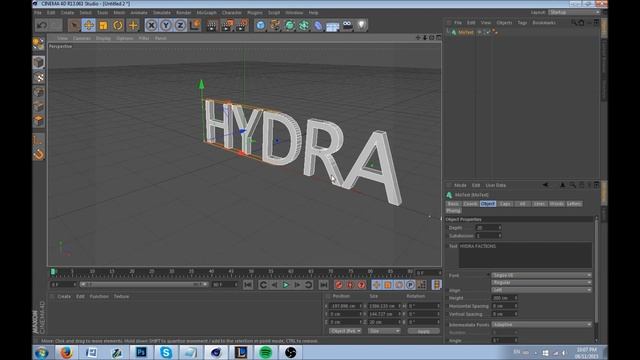640x360 pixels.
Task: Switch to the Basic tab
Action: tap(453, 204)
